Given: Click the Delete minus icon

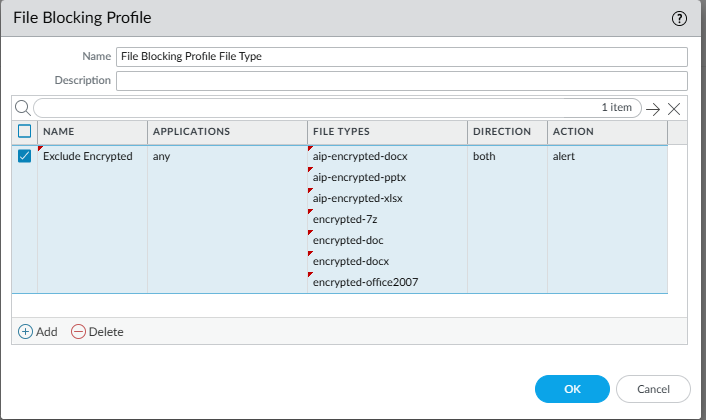Looking at the screenshot, I should click(79, 331).
